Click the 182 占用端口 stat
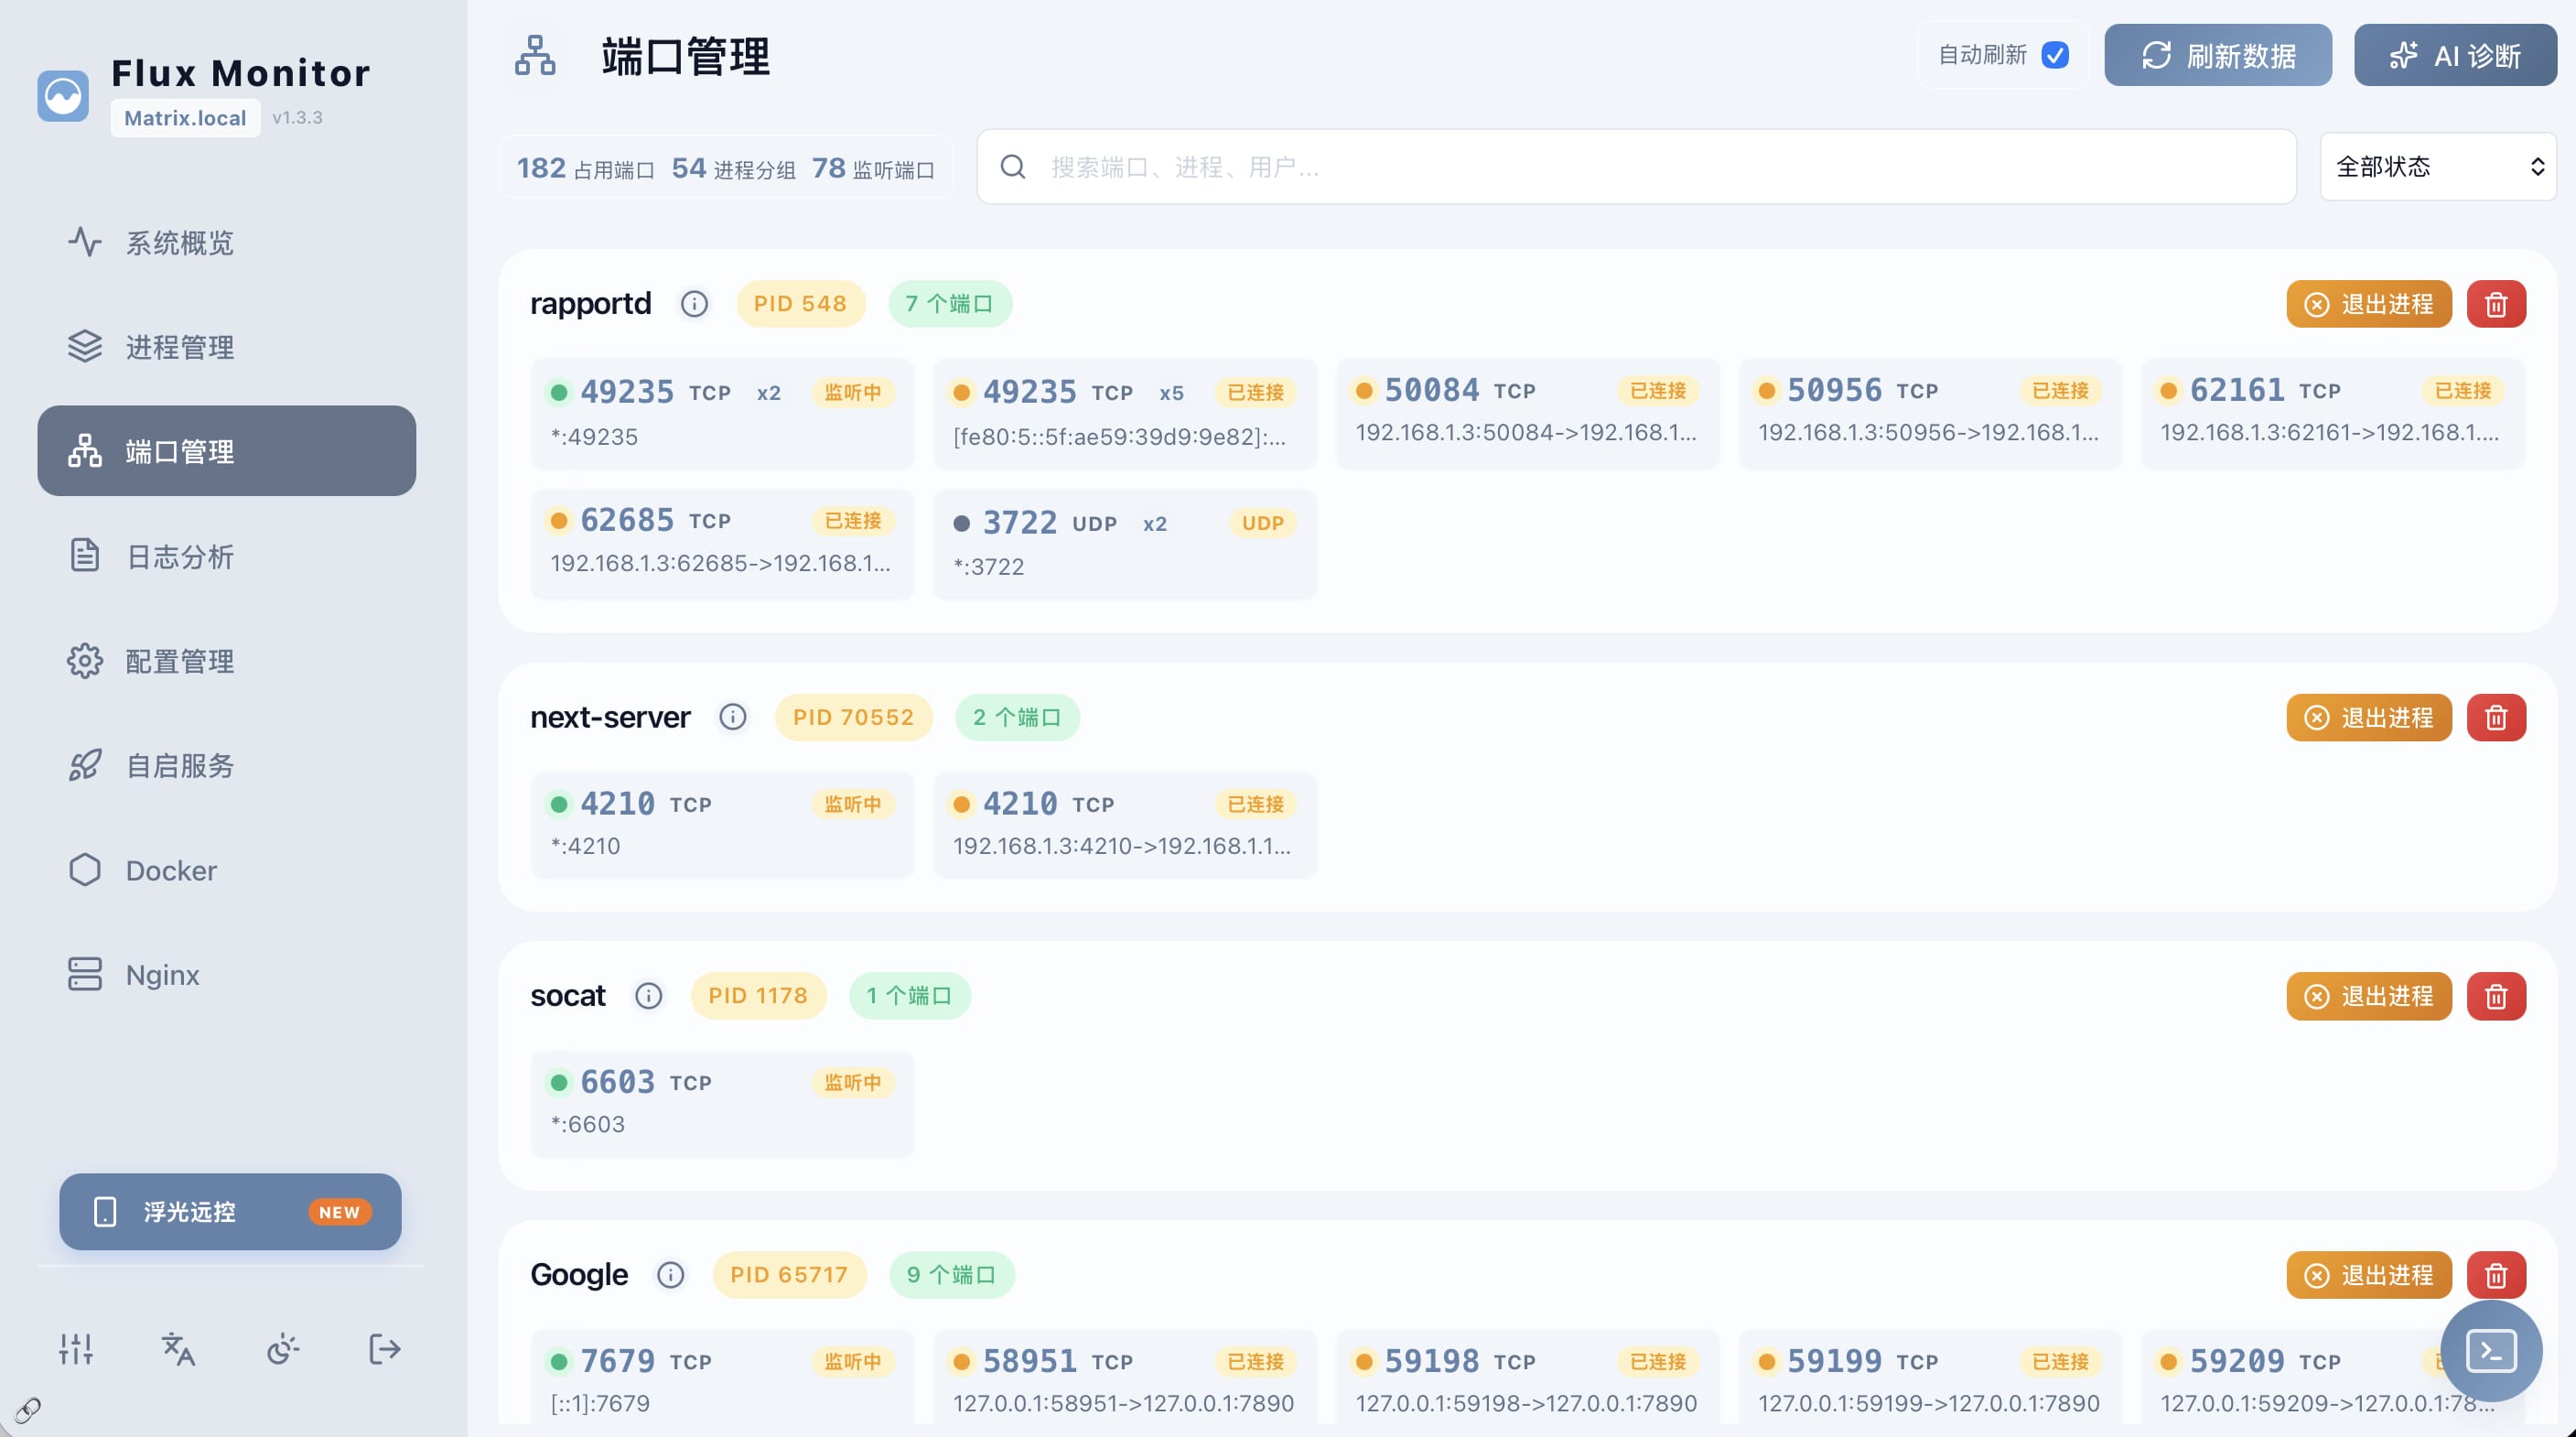This screenshot has height=1437, width=2576. [x=585, y=168]
